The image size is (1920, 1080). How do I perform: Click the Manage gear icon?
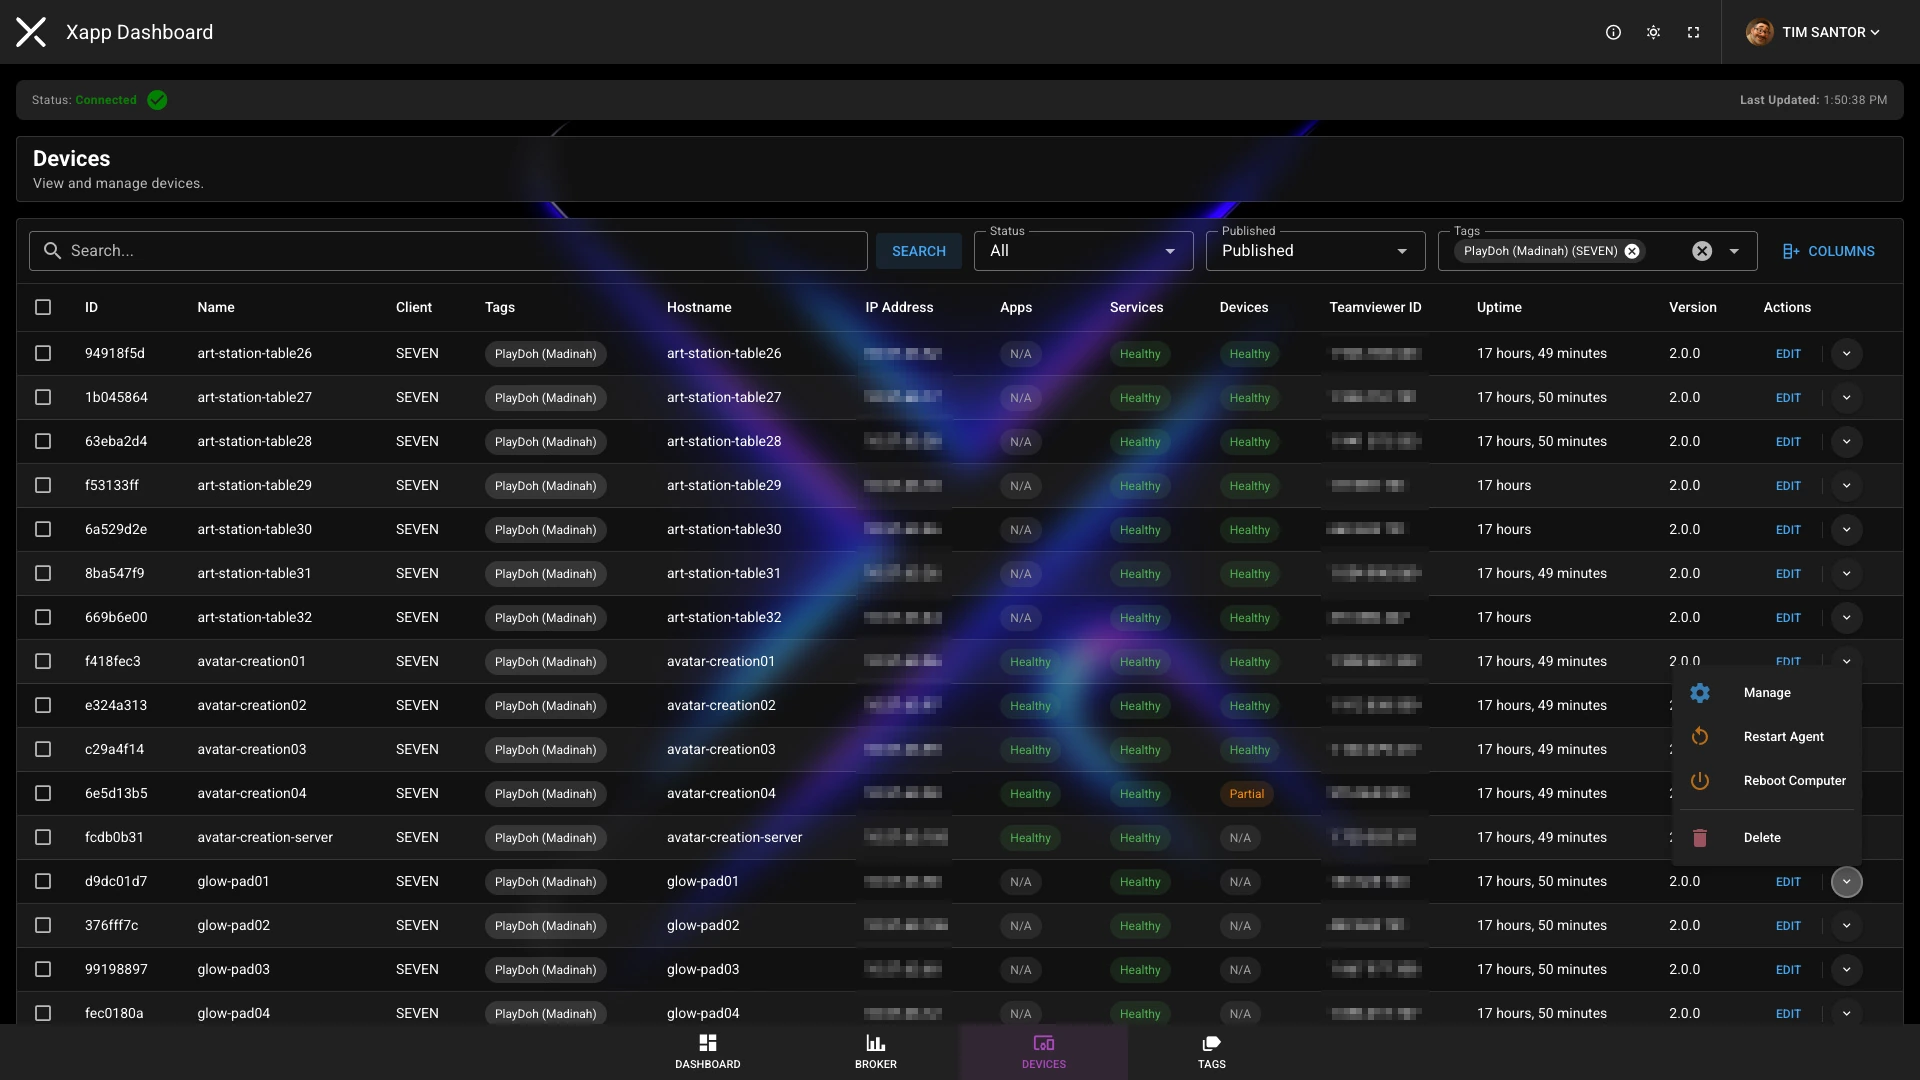(1699, 693)
